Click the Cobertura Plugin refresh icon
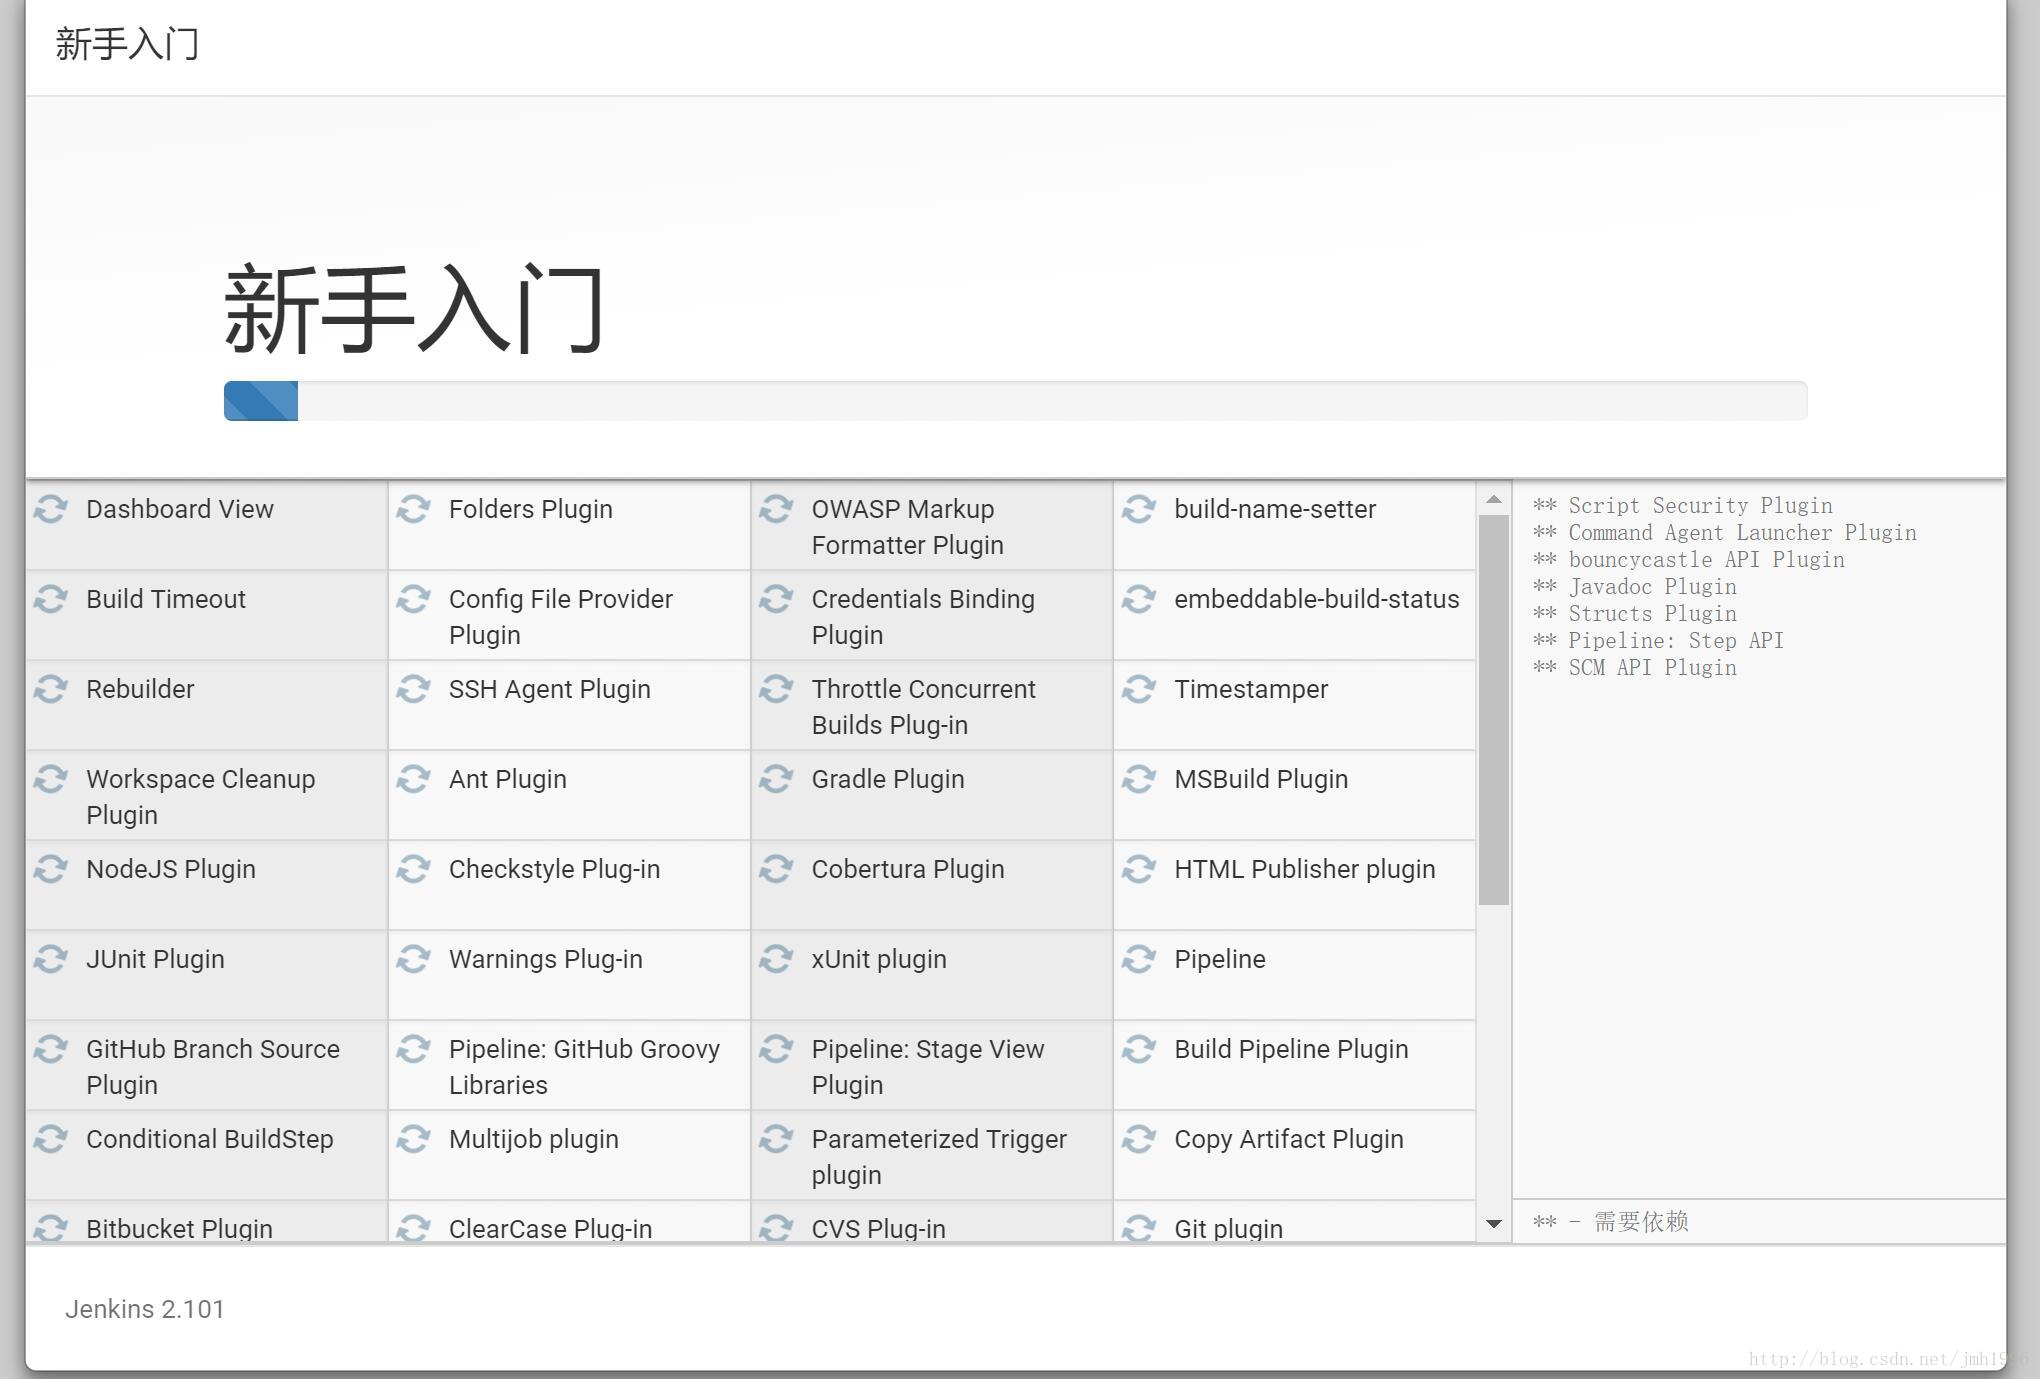The width and height of the screenshot is (2040, 1379). click(775, 868)
